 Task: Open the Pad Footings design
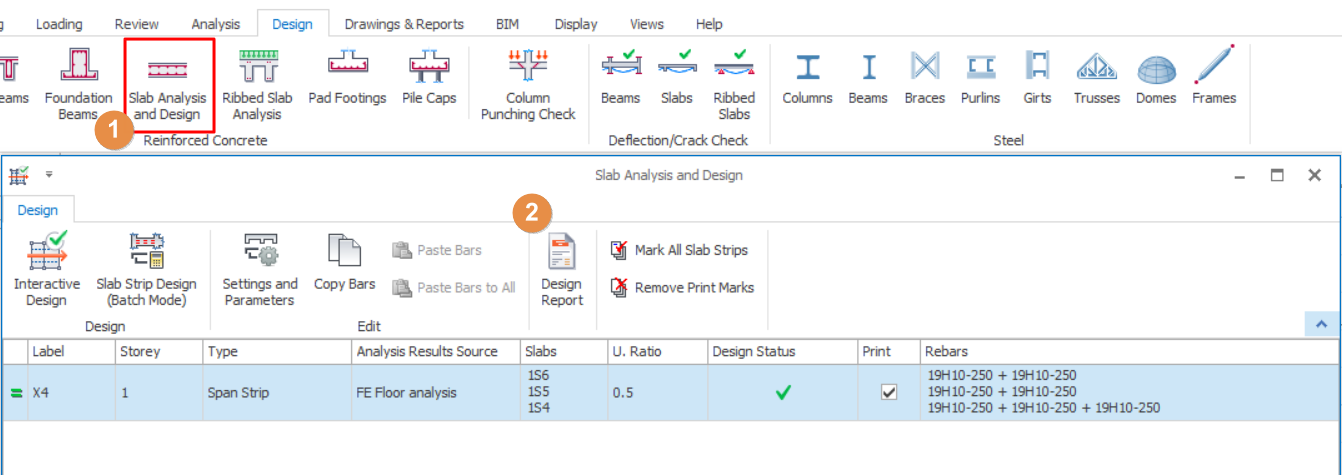click(347, 79)
